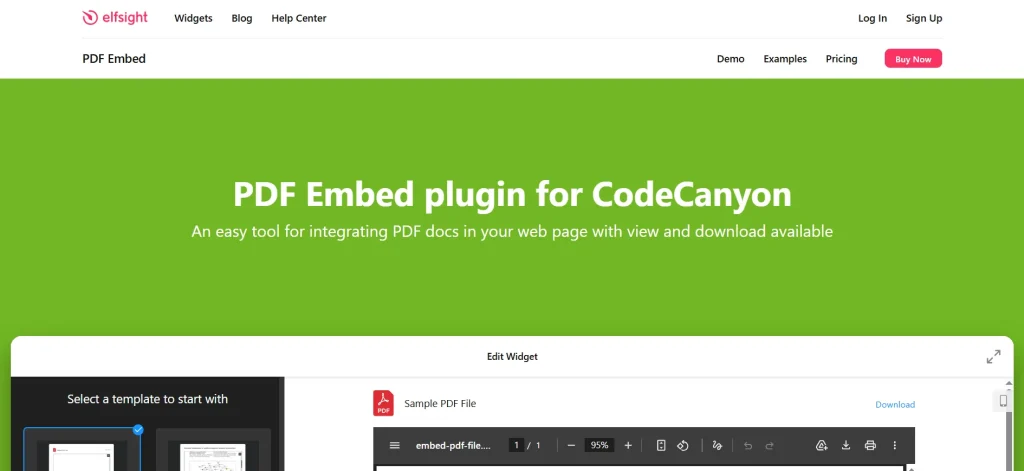The width and height of the screenshot is (1024, 471).
Task: Click the Sample PDF File label
Action: click(x=440, y=404)
